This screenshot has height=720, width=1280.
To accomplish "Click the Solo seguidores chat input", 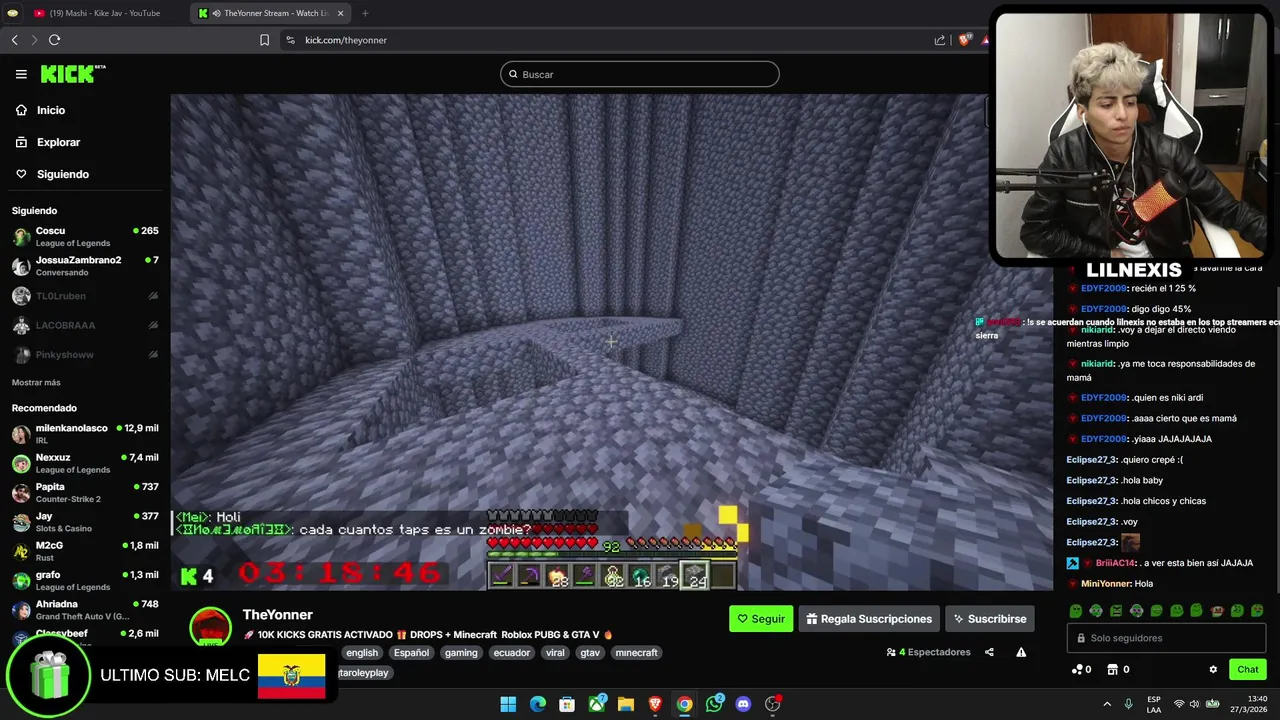I will pos(1166,638).
